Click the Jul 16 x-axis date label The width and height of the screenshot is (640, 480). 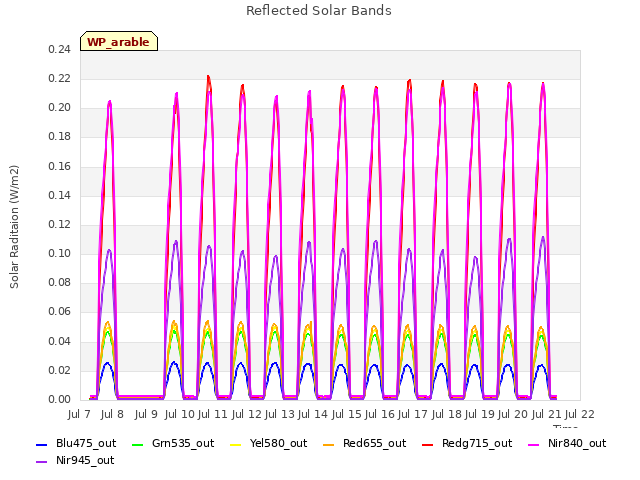(x=380, y=414)
